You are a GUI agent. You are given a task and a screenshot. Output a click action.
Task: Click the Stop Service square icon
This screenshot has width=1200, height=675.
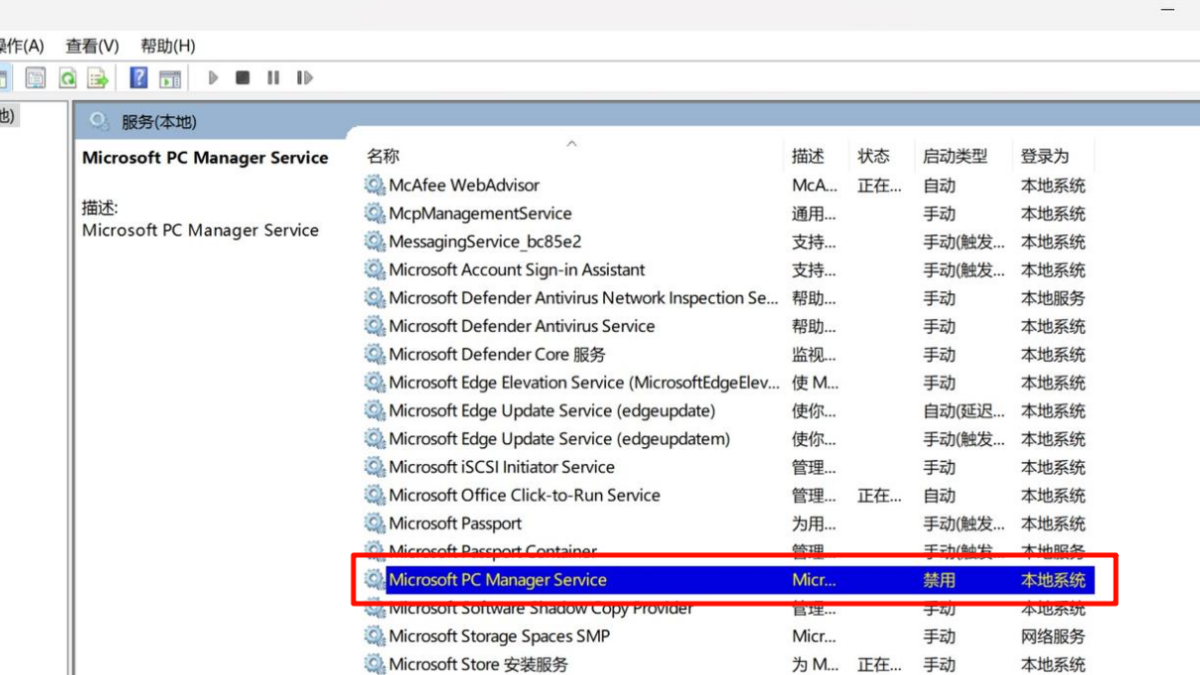click(x=243, y=78)
